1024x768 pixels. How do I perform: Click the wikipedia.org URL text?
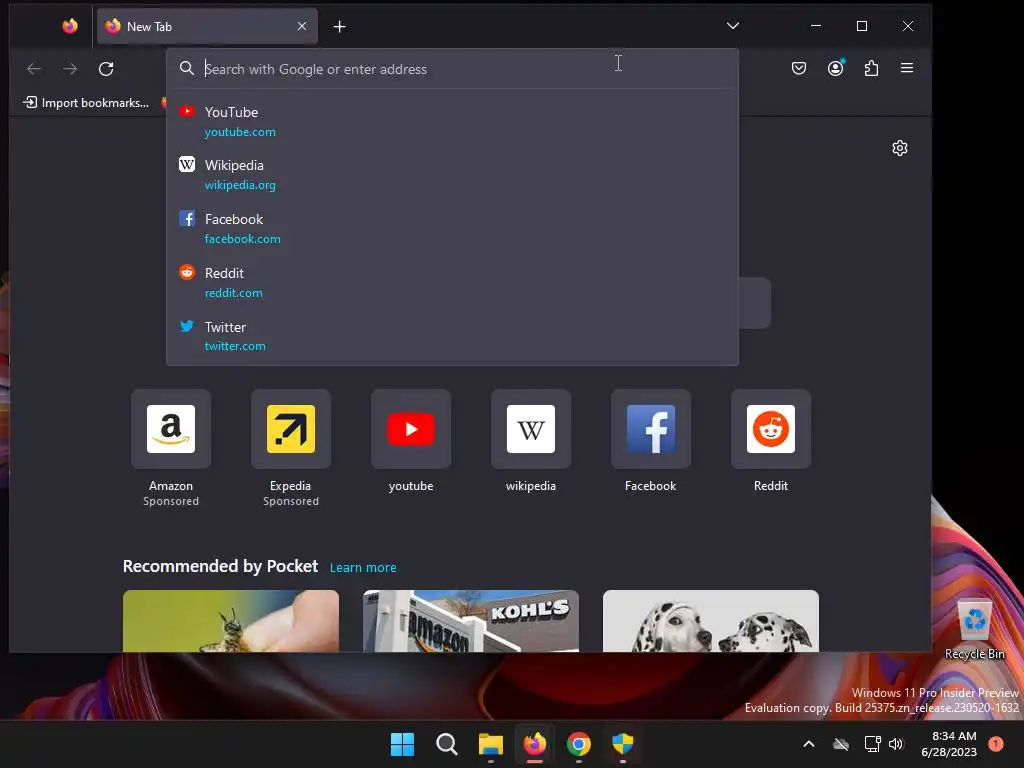coord(240,185)
